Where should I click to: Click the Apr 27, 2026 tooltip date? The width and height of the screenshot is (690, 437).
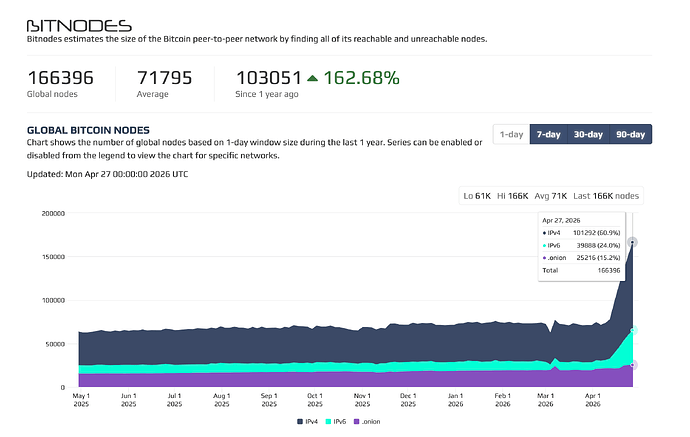click(561, 220)
